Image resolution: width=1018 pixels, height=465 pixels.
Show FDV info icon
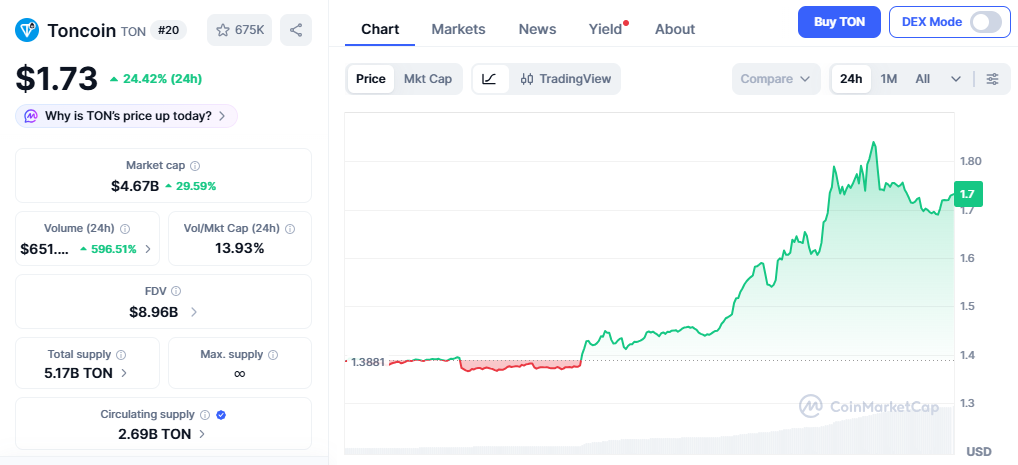pos(176,291)
